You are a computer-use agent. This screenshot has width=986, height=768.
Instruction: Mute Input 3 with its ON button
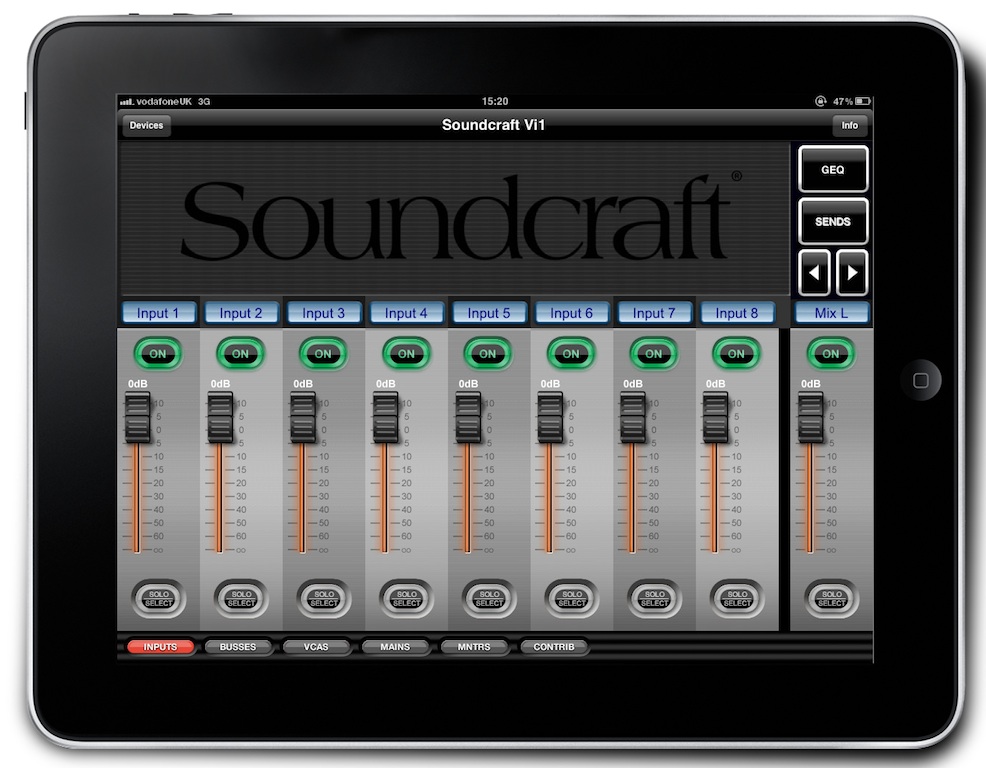click(323, 353)
